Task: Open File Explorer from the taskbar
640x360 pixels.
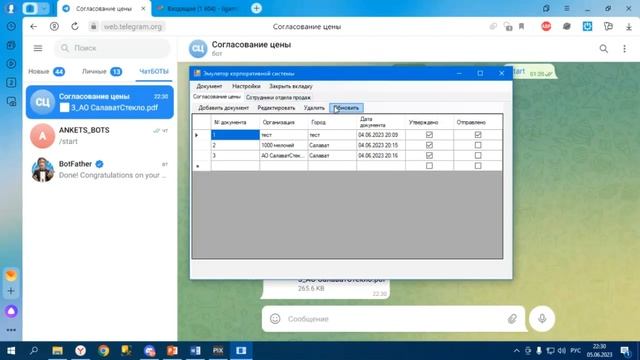Action: [x=58, y=351]
